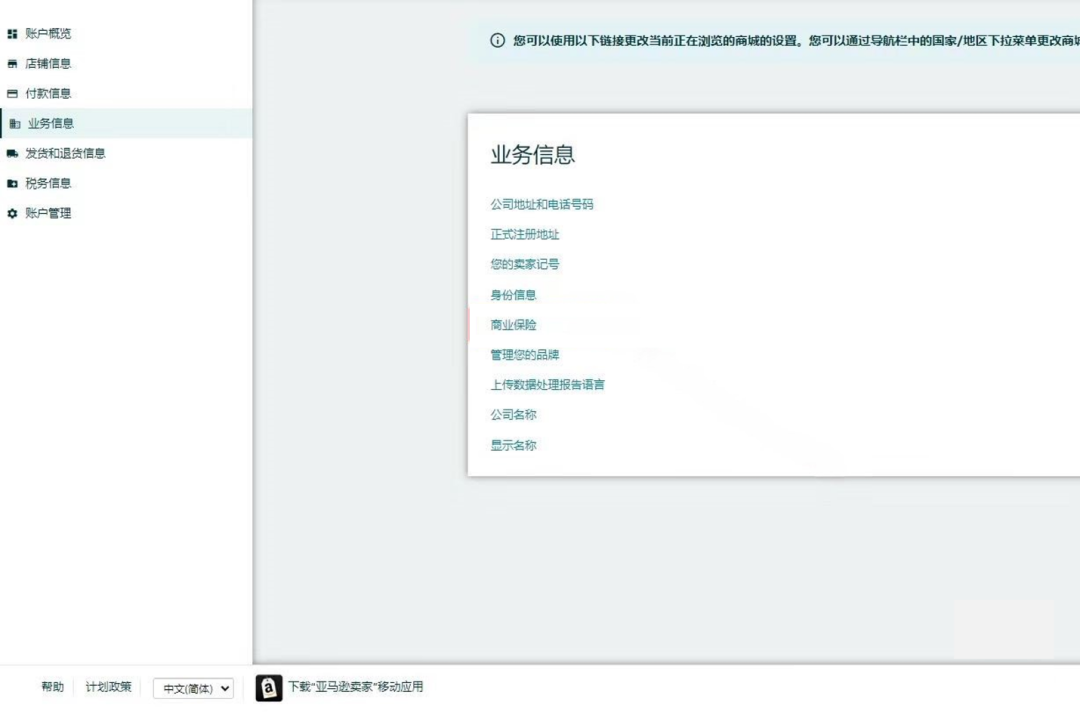Screen dimensions: 1080x720
Task: Click the 付款信息 payment card icon
Action: pyautogui.click(x=11, y=93)
